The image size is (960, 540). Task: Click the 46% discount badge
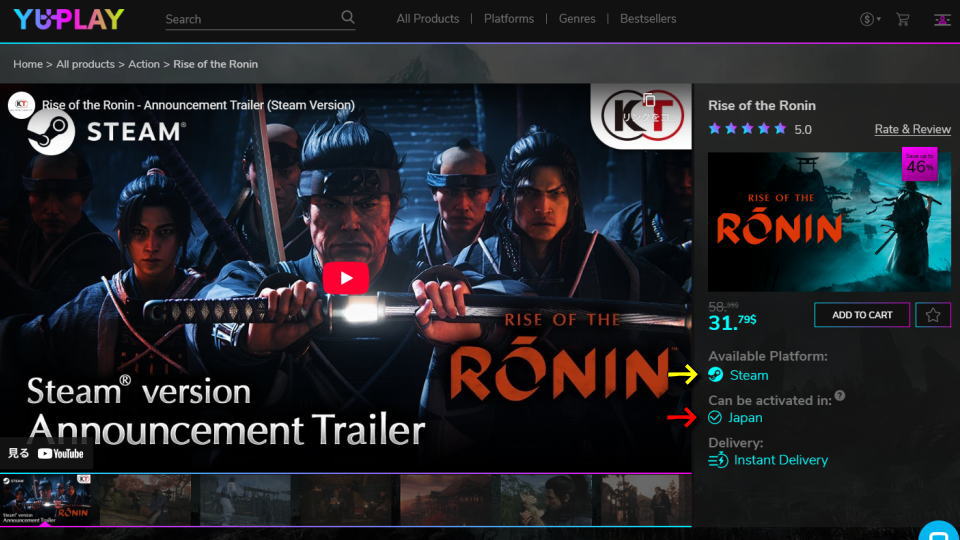920,164
